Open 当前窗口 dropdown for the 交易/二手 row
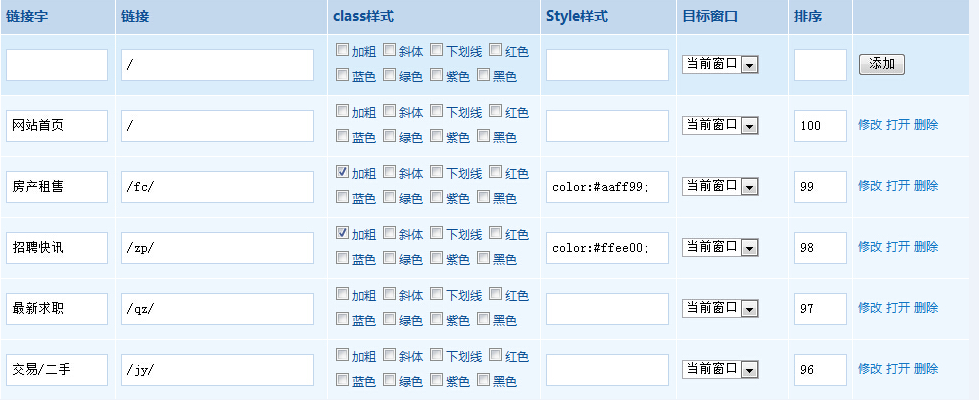Screen dimensions: 979x400 719,369
